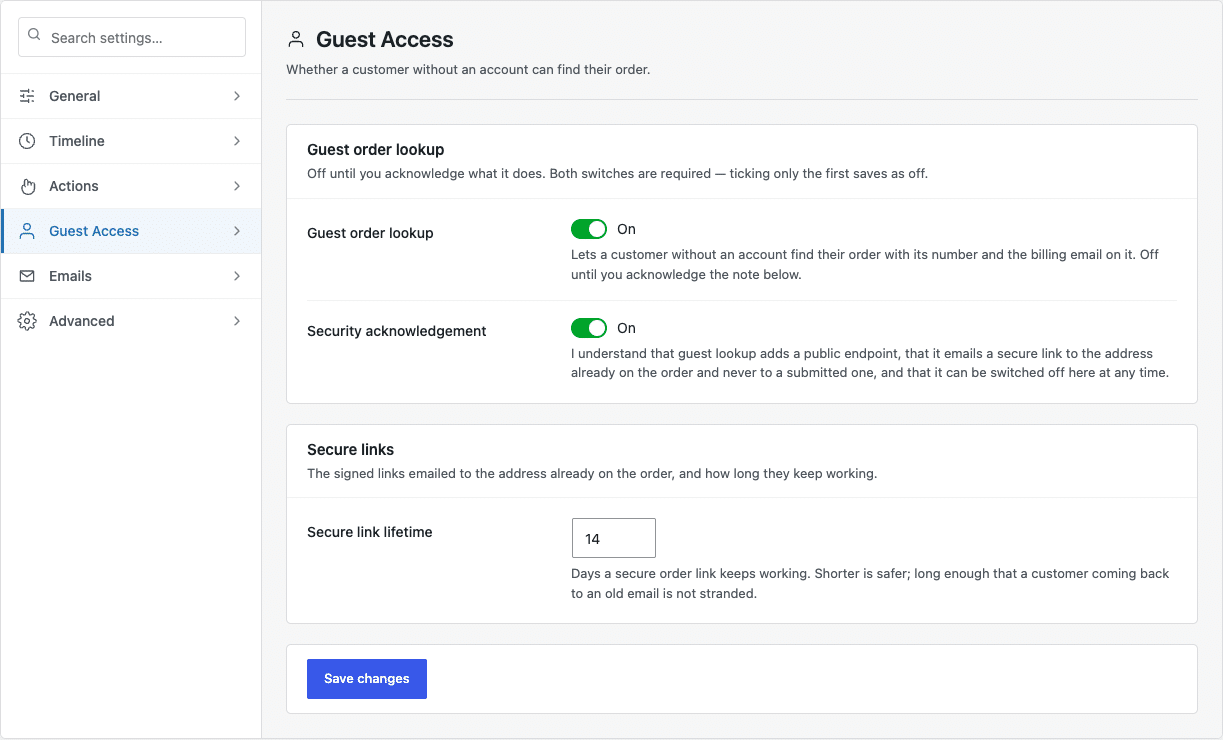Toggle the Security acknowledgement switch
Image resolution: width=1223 pixels, height=740 pixels.
(589, 328)
